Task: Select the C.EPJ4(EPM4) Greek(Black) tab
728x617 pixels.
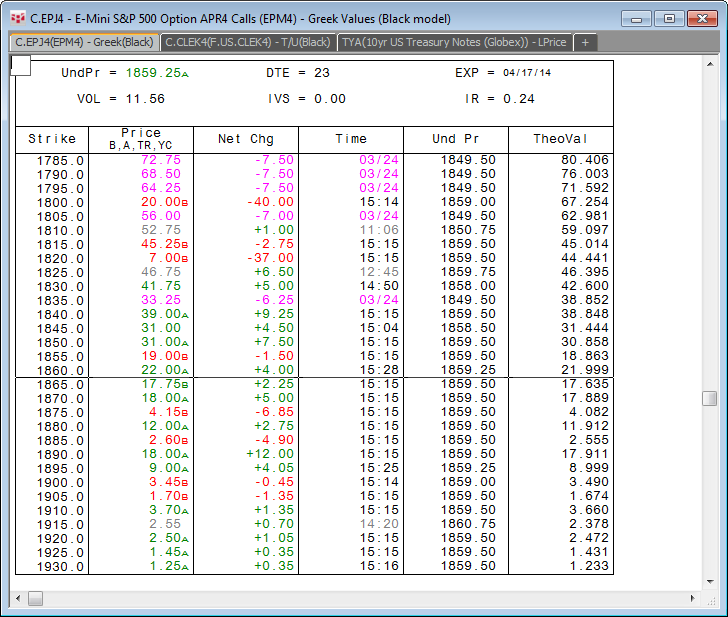Action: coord(84,42)
